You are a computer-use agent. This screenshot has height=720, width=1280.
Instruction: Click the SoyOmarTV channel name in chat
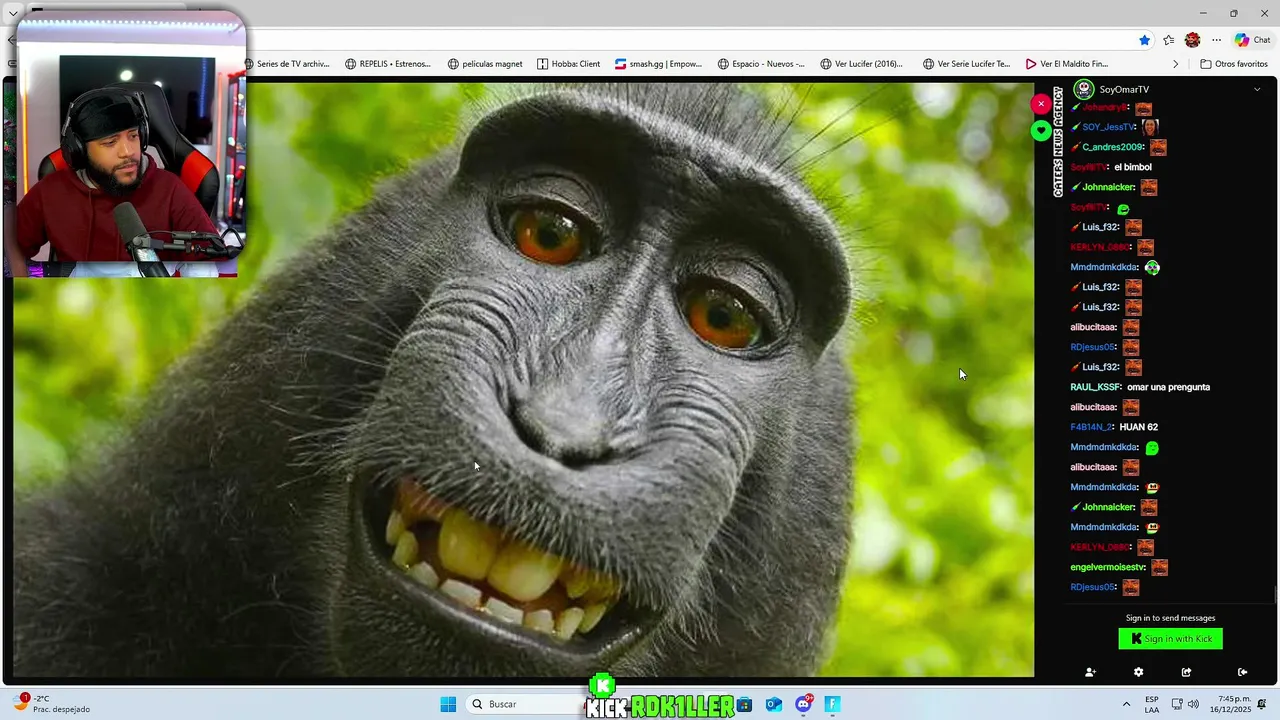point(1124,90)
